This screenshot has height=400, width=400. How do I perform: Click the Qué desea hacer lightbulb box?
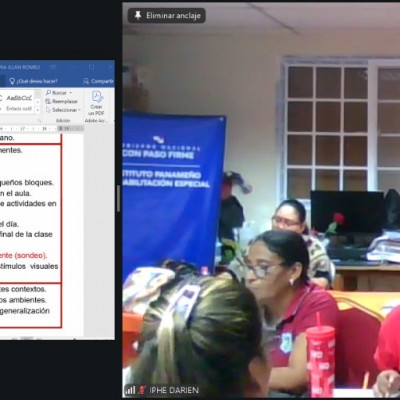(x=33, y=81)
